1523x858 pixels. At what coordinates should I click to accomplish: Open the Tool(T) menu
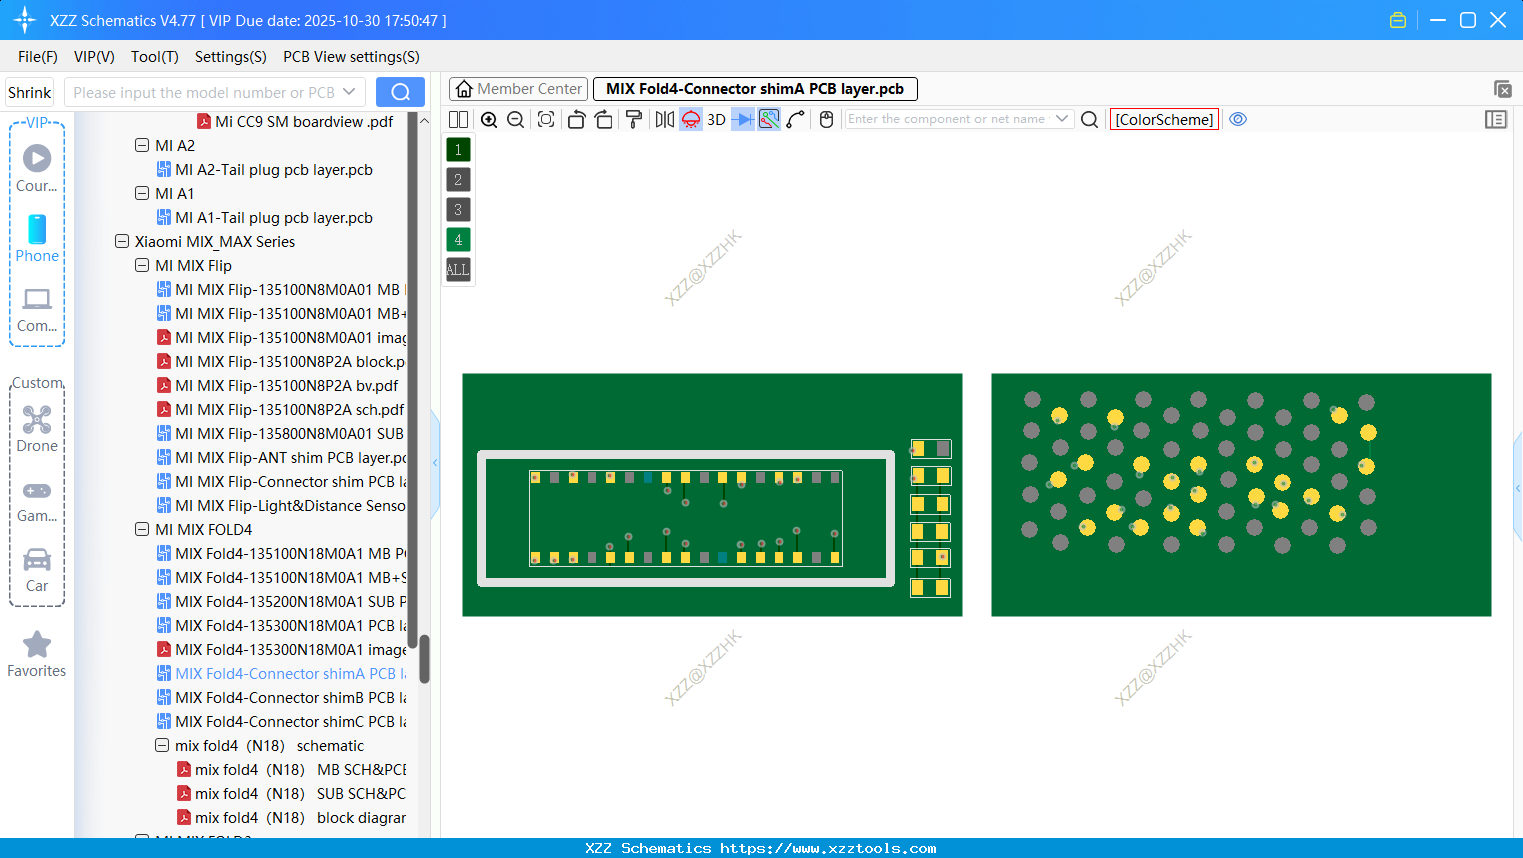click(x=155, y=57)
